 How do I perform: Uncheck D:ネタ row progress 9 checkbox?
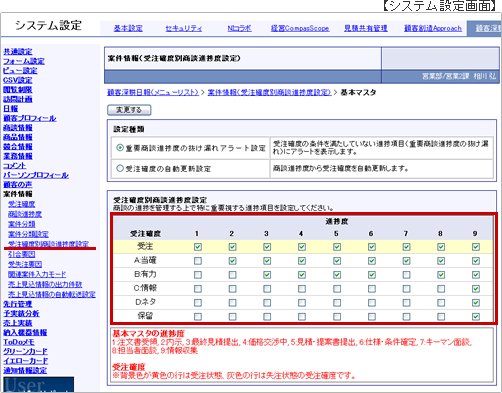click(476, 303)
